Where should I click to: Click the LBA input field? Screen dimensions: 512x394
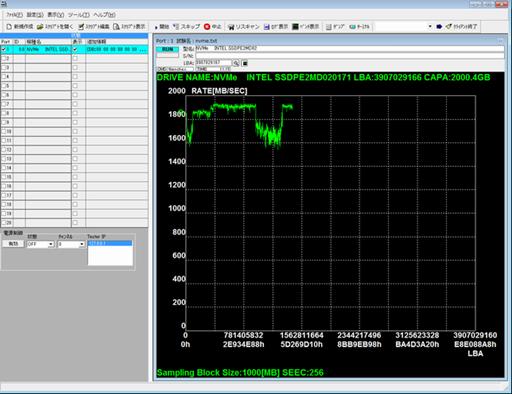(x=213, y=63)
